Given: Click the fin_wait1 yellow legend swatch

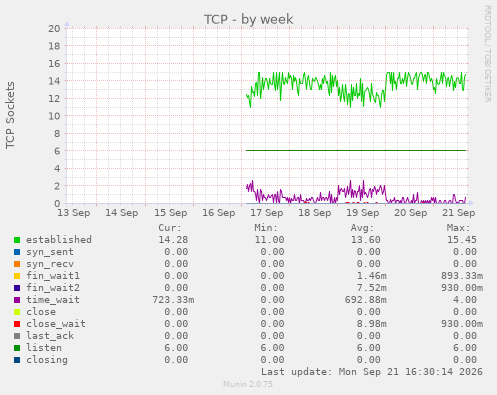Looking at the screenshot, I should (x=17, y=276).
